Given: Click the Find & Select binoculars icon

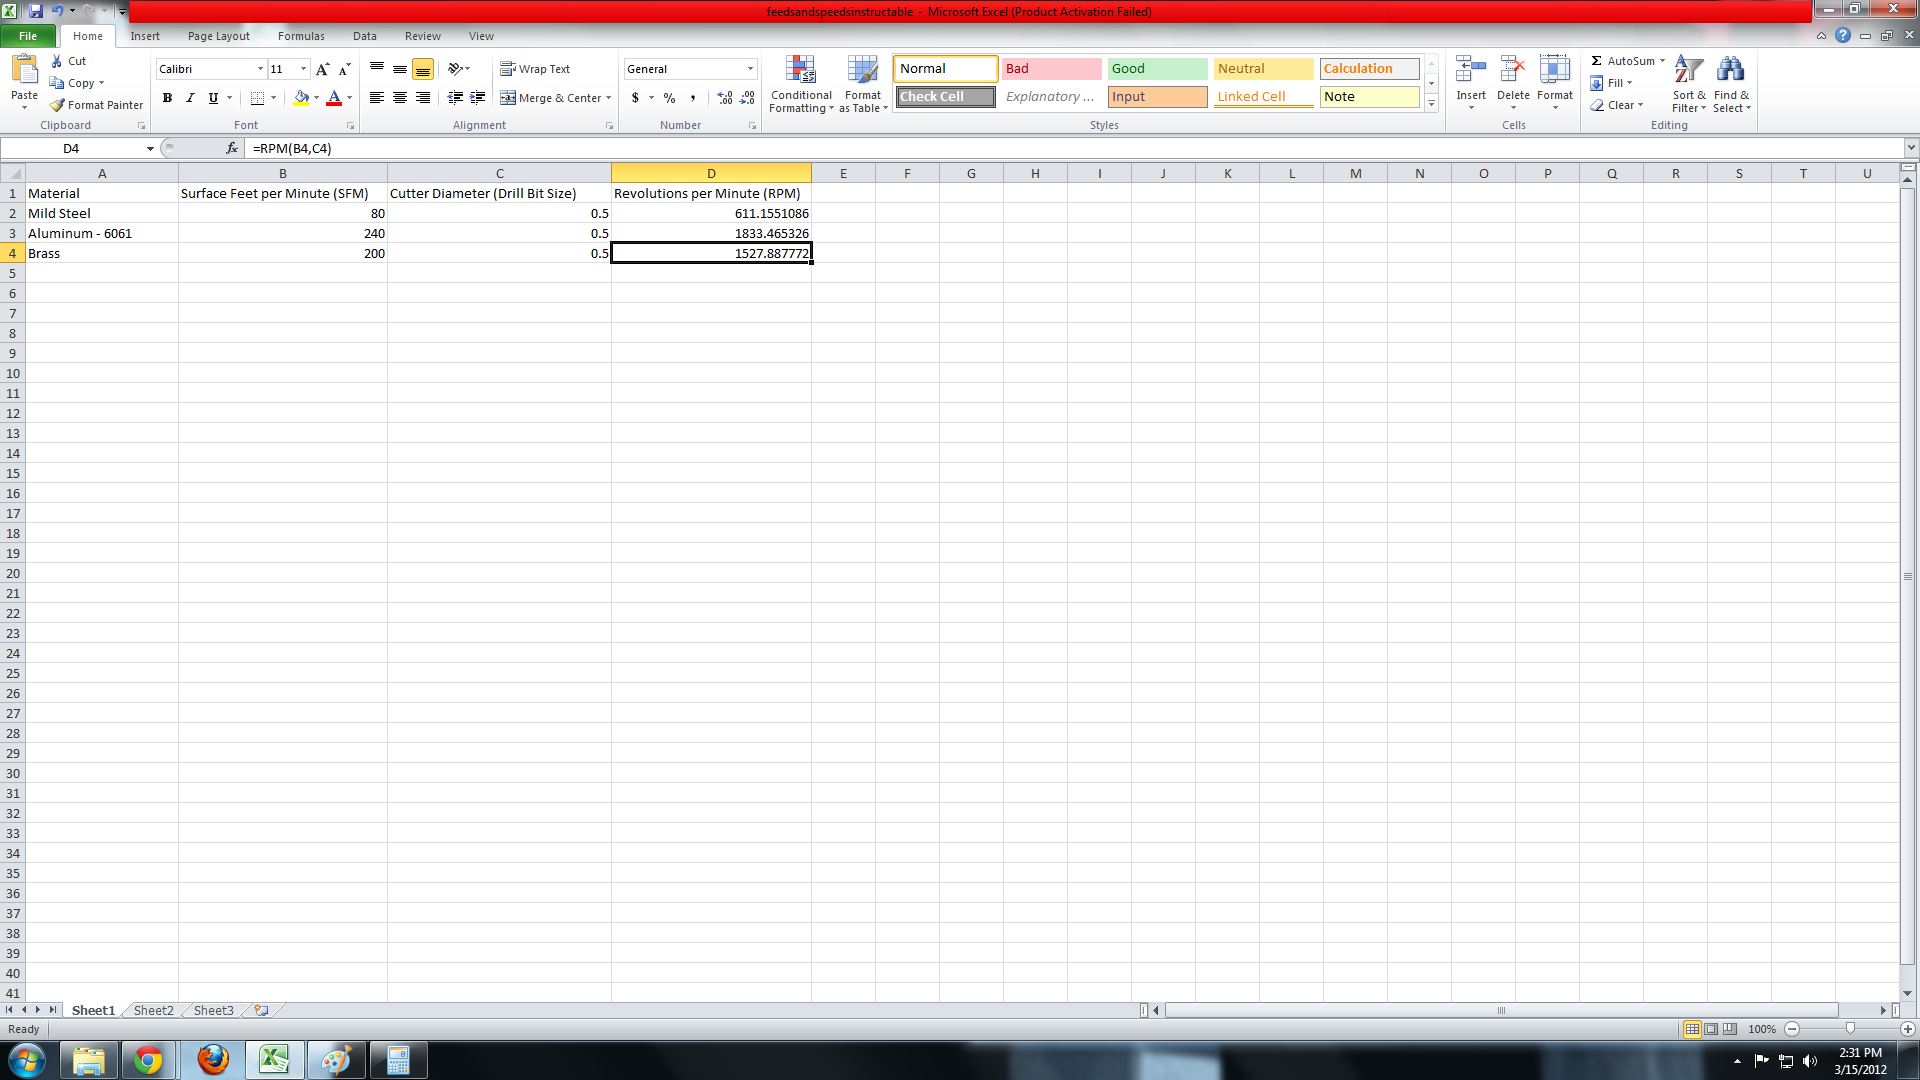Looking at the screenshot, I should [1730, 70].
